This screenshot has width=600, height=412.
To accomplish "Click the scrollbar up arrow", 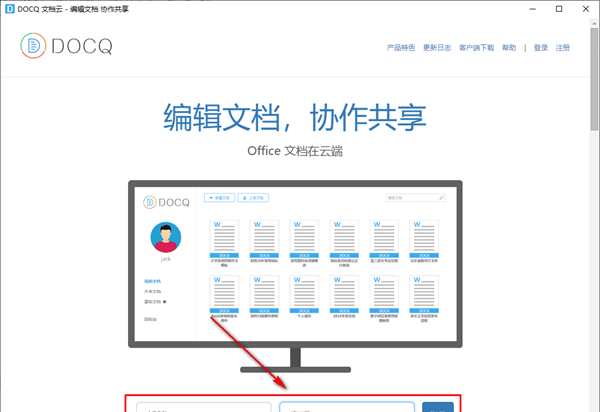I will [594, 23].
